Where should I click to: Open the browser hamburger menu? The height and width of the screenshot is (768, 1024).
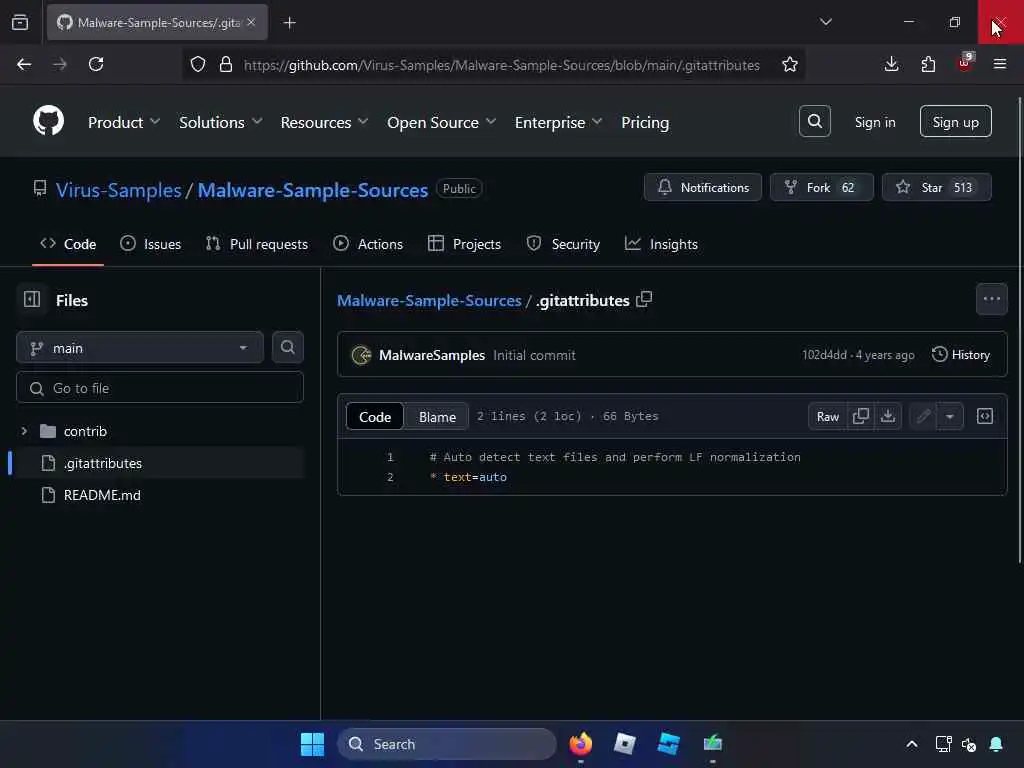click(1000, 64)
